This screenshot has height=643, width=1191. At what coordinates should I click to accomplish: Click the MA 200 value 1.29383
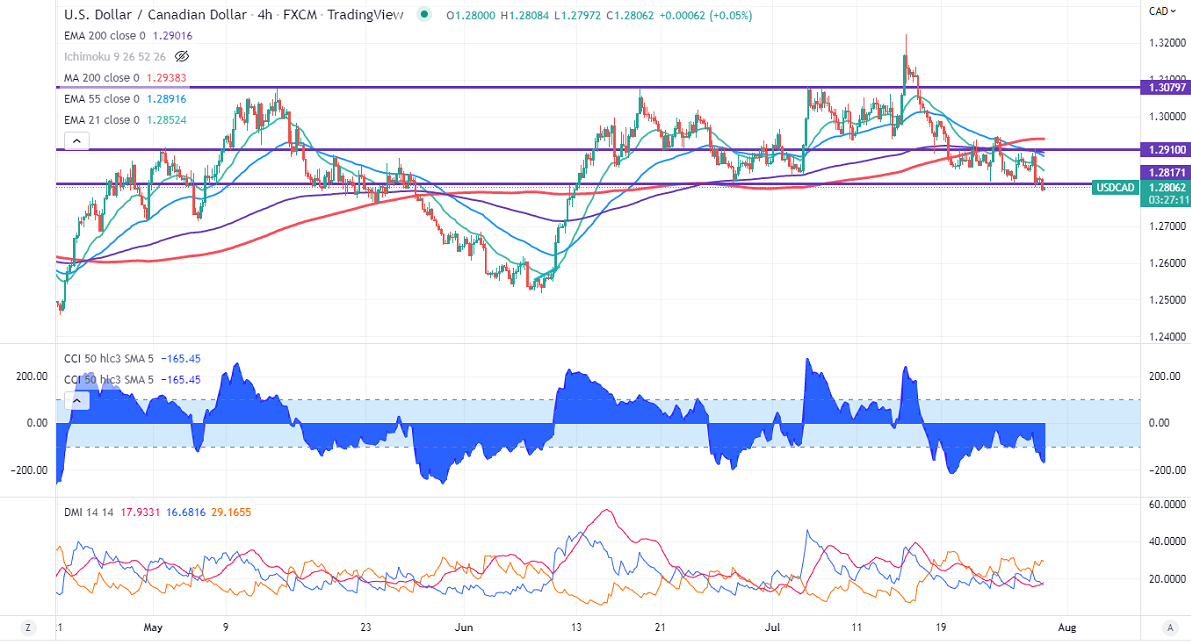pos(166,77)
